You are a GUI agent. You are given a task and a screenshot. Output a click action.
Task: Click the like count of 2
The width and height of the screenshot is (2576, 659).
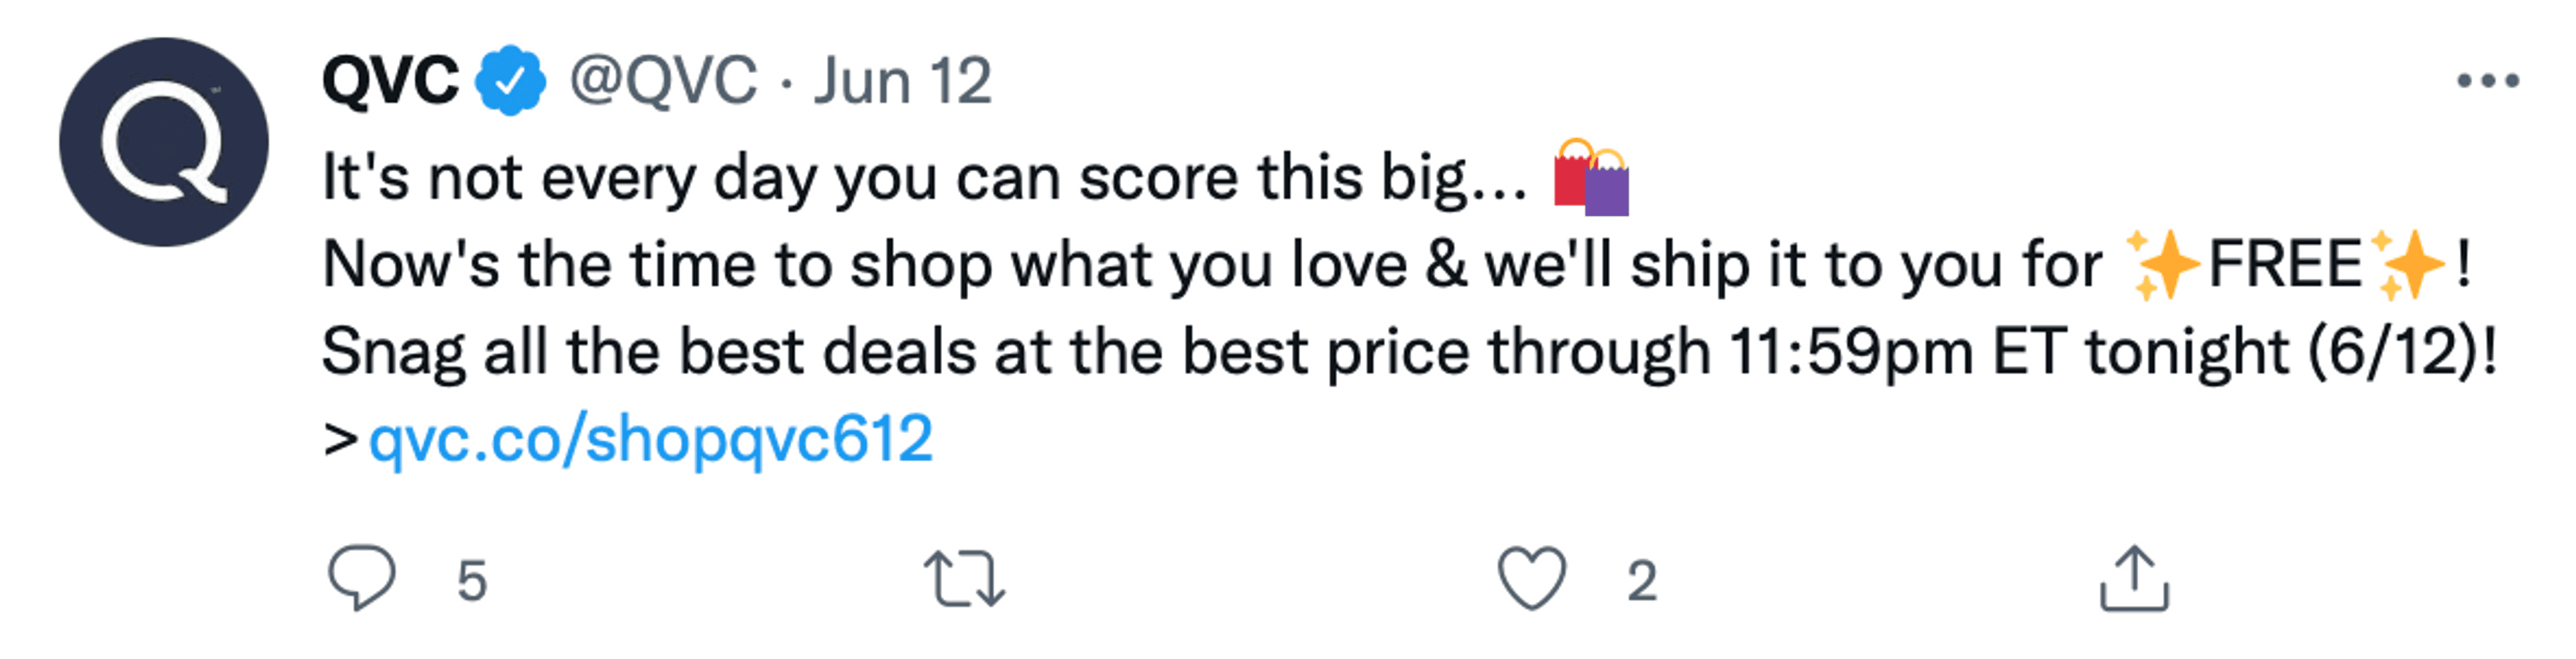click(1642, 580)
